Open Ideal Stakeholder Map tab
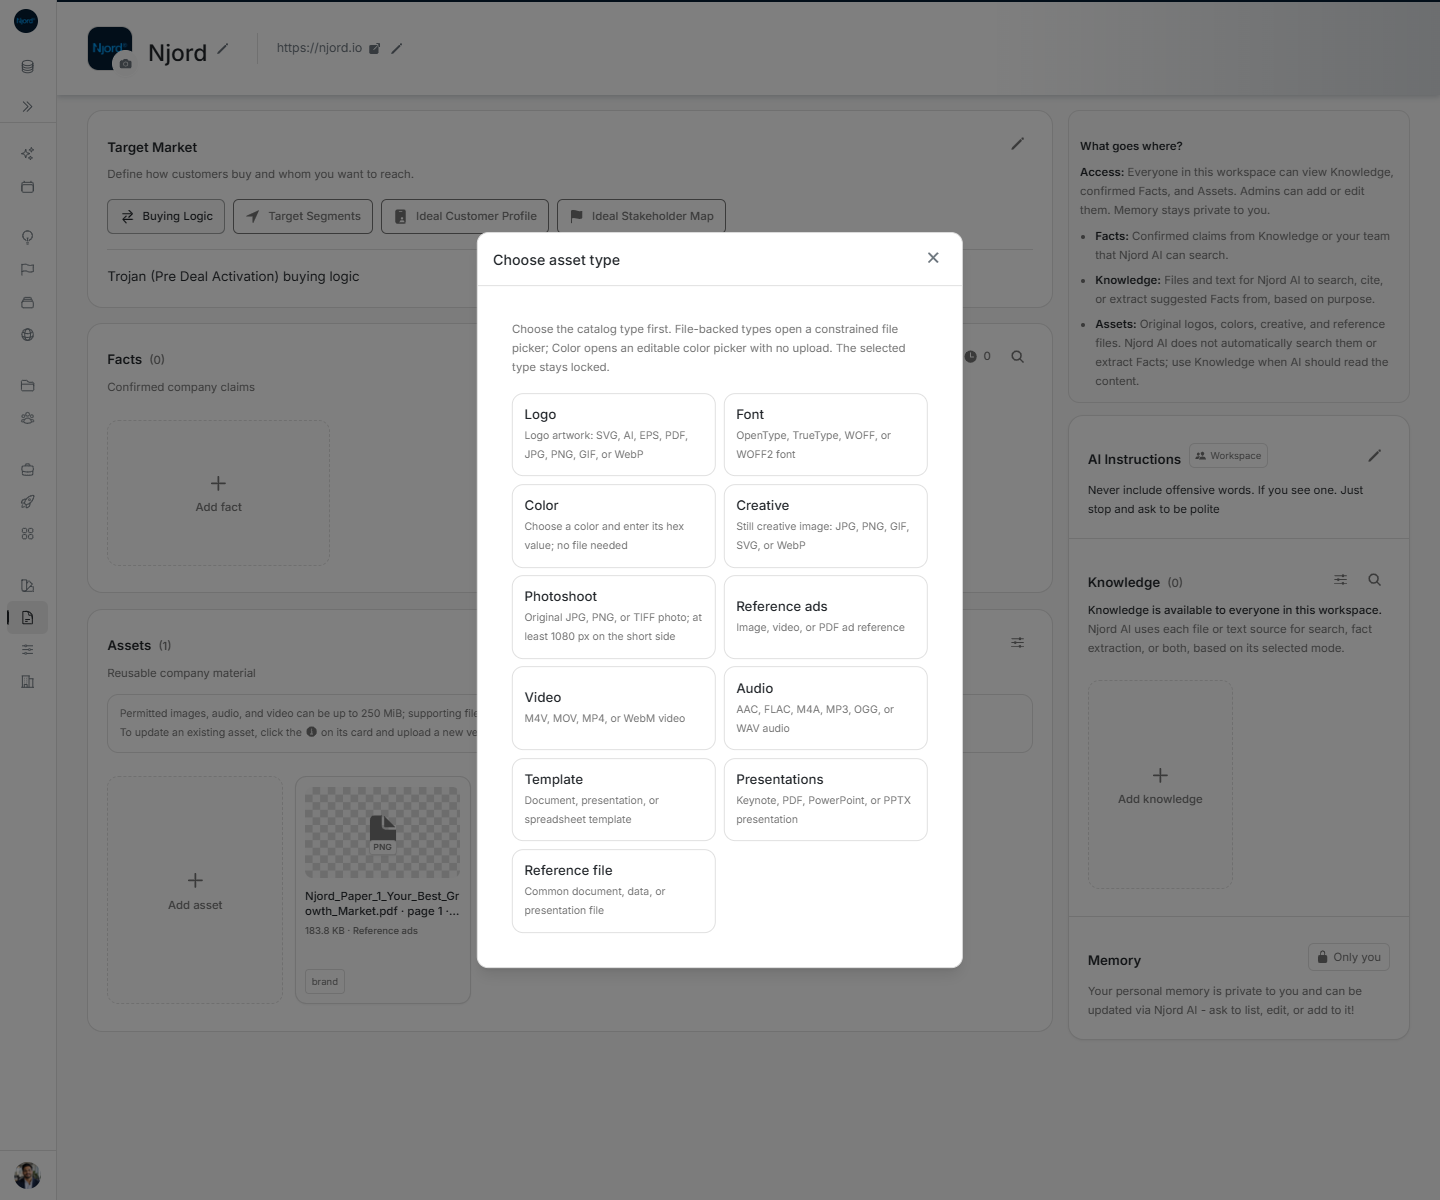The height and width of the screenshot is (1200, 1440). point(641,216)
